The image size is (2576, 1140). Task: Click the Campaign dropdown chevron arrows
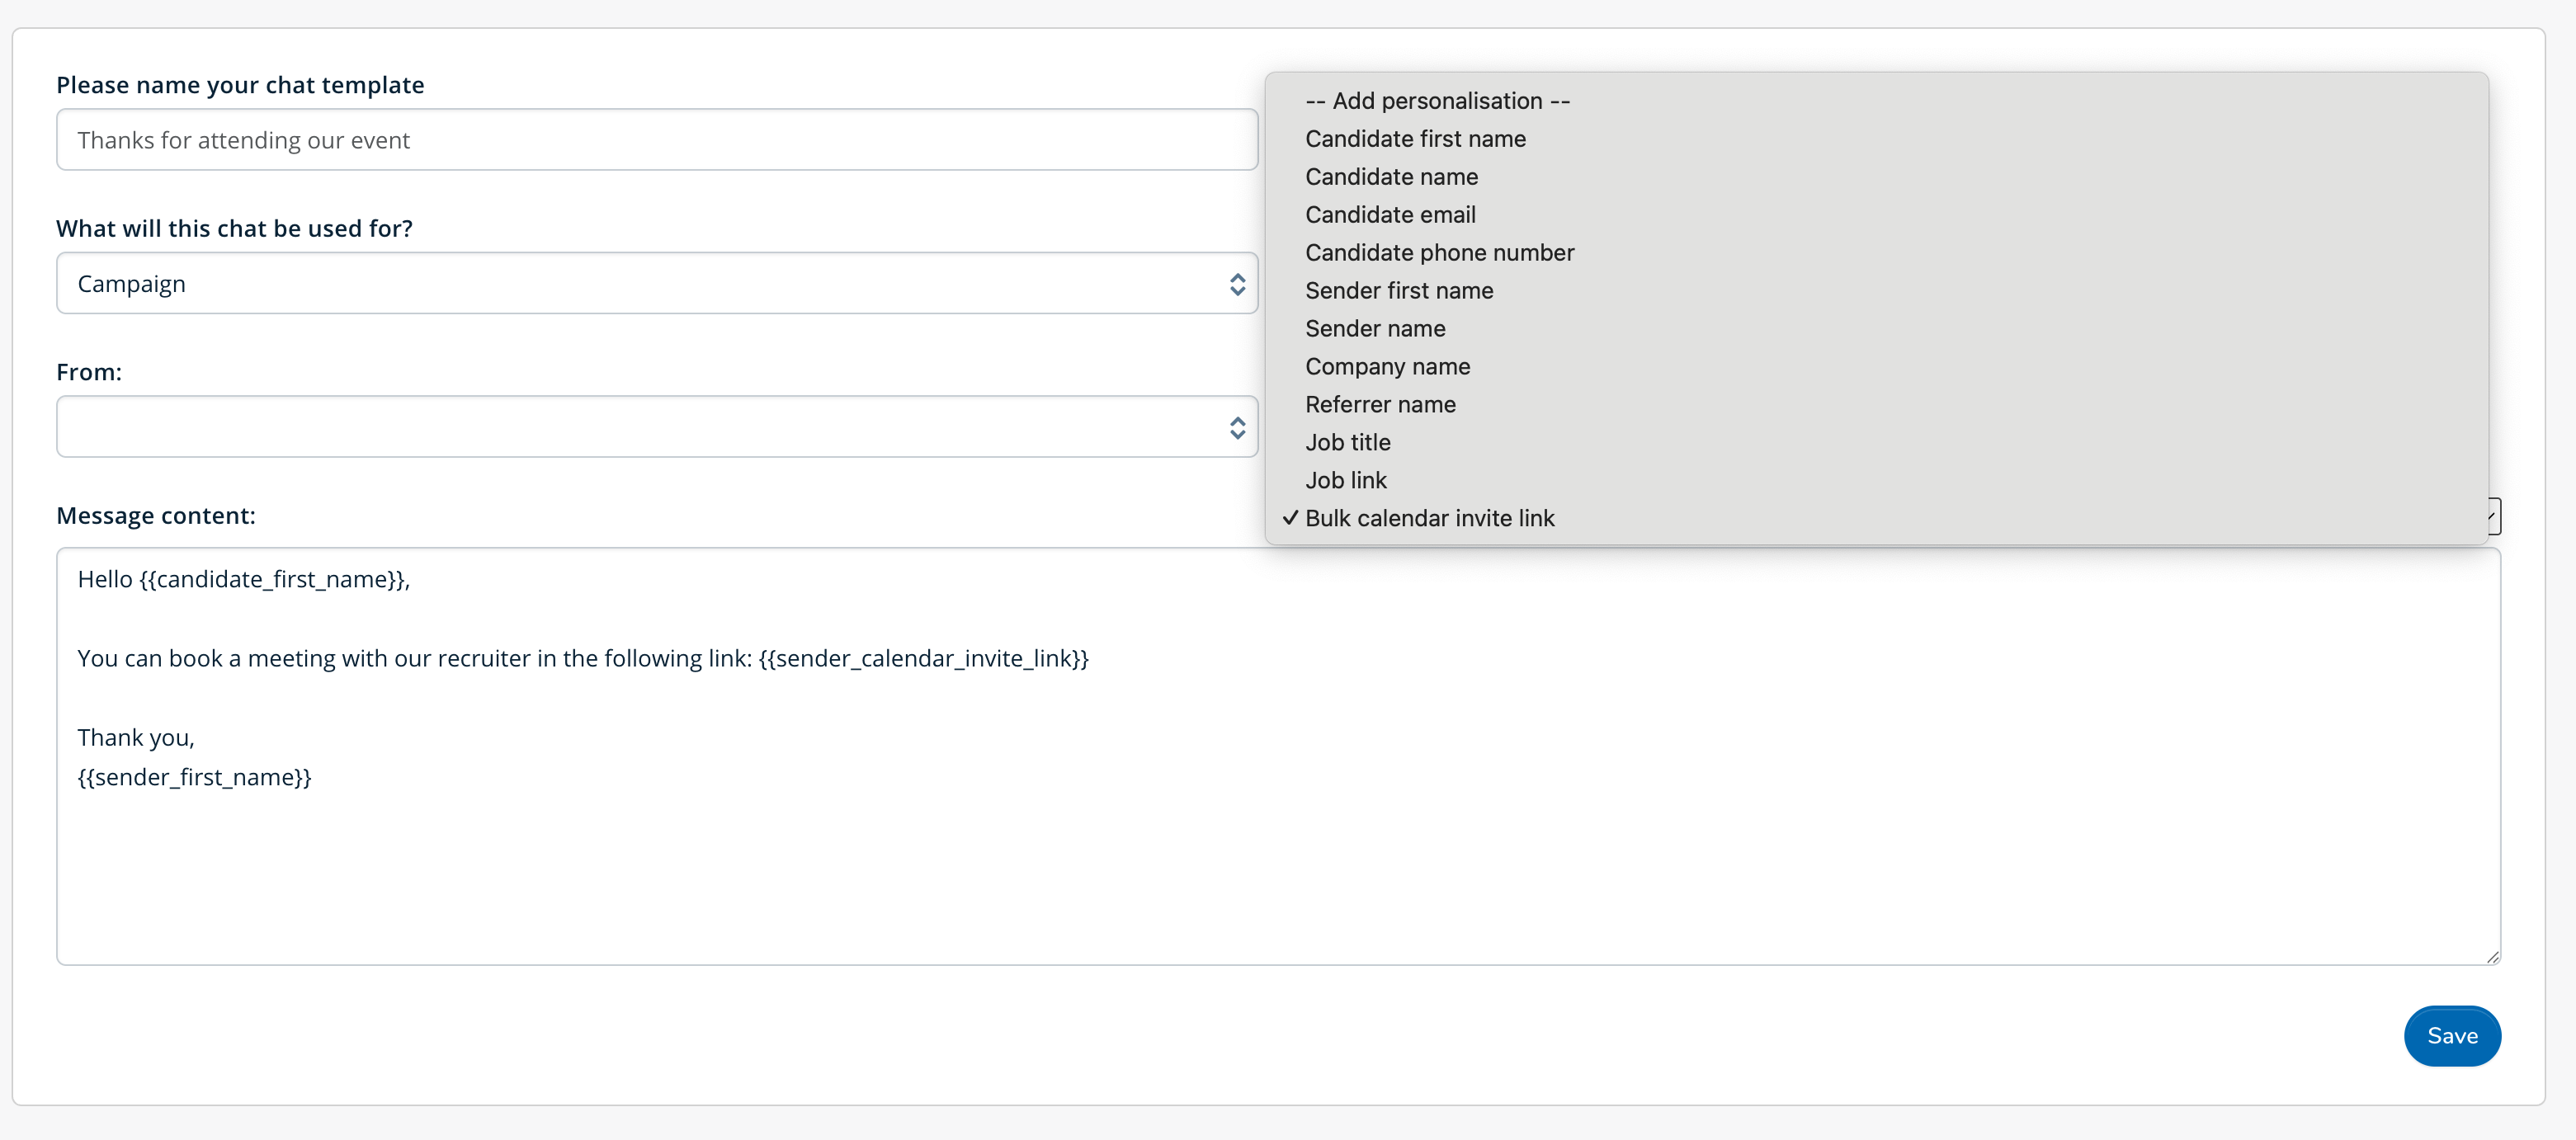pos(1237,284)
